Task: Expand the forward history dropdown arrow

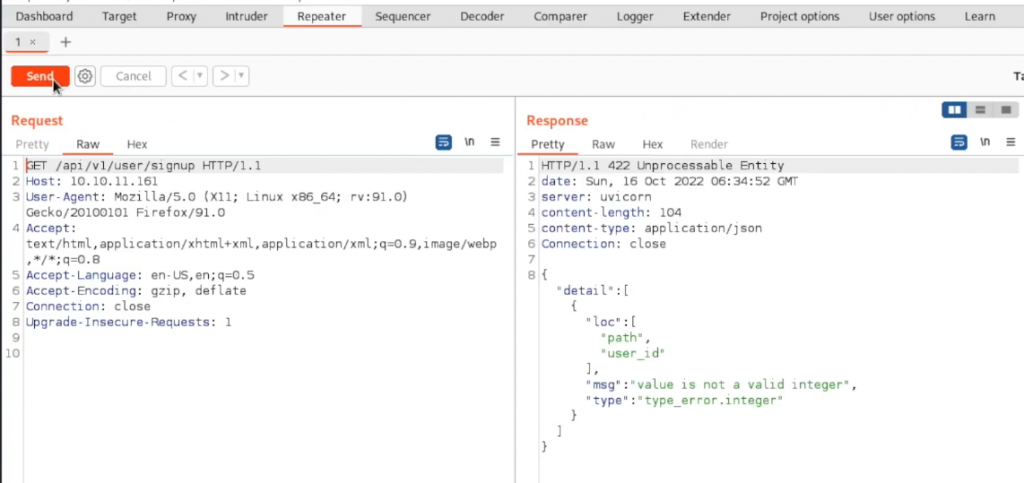Action: pyautogui.click(x=241, y=76)
